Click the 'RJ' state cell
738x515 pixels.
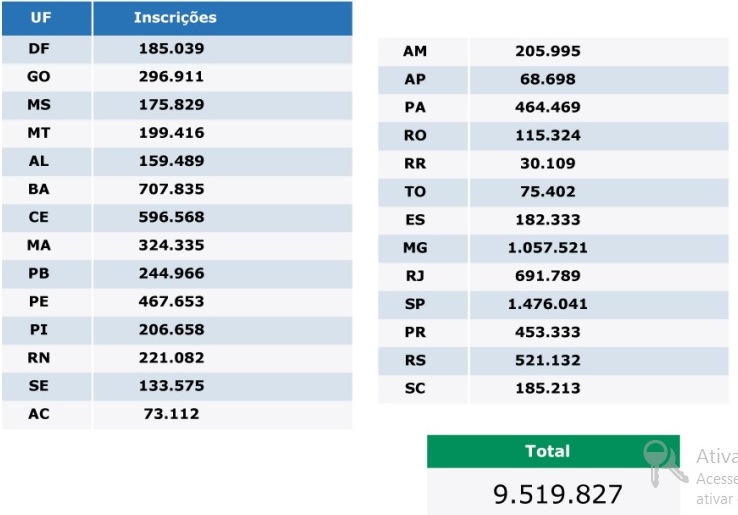[x=415, y=276]
